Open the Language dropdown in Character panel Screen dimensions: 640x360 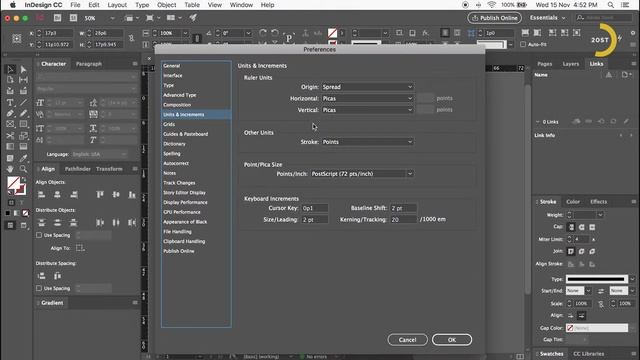click(x=100, y=154)
